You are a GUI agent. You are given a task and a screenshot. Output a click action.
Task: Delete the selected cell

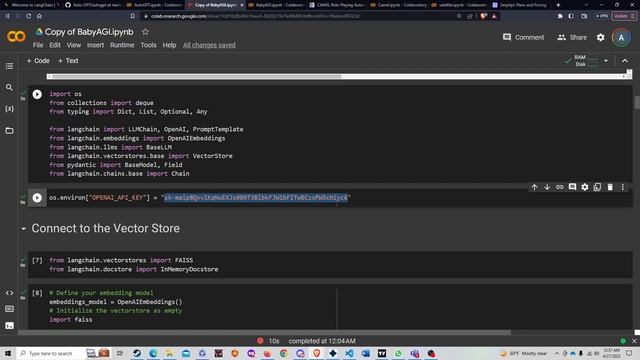click(x=610, y=187)
